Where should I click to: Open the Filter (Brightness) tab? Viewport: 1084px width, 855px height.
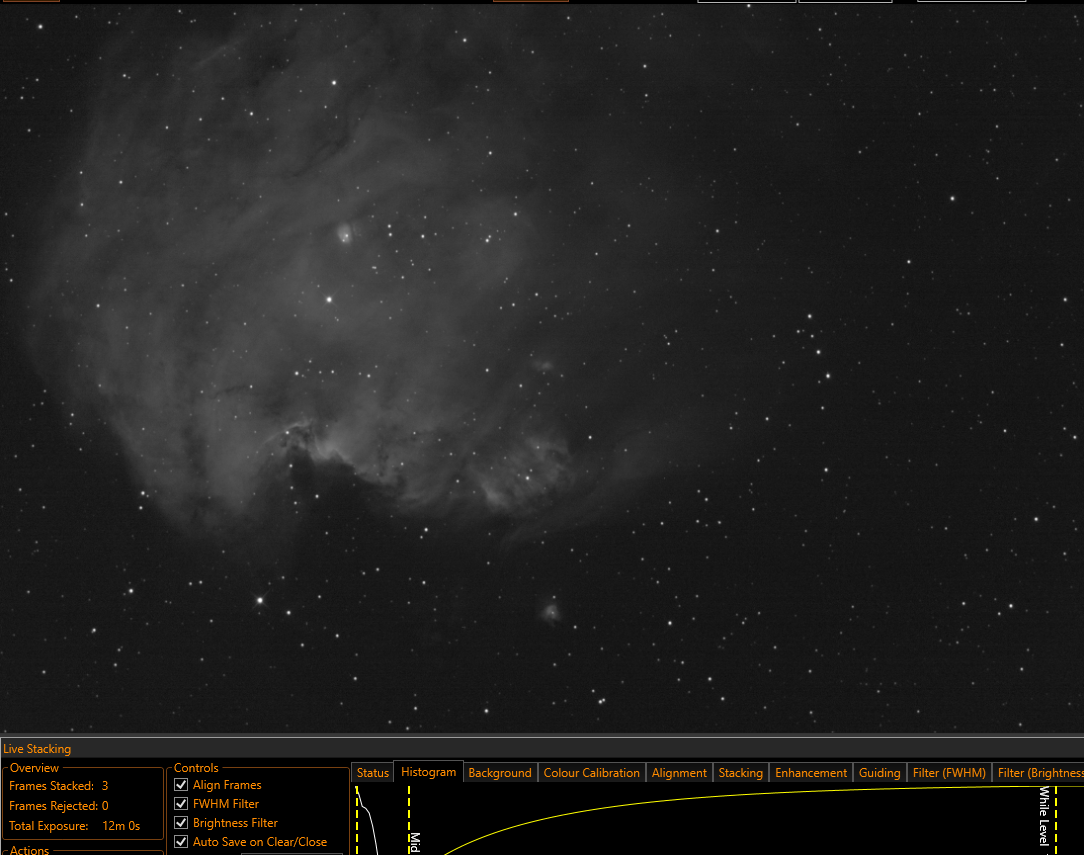[x=1039, y=773]
